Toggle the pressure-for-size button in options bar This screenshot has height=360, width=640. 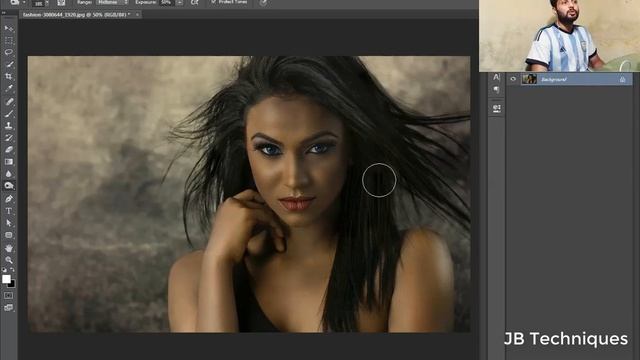[264, 2]
